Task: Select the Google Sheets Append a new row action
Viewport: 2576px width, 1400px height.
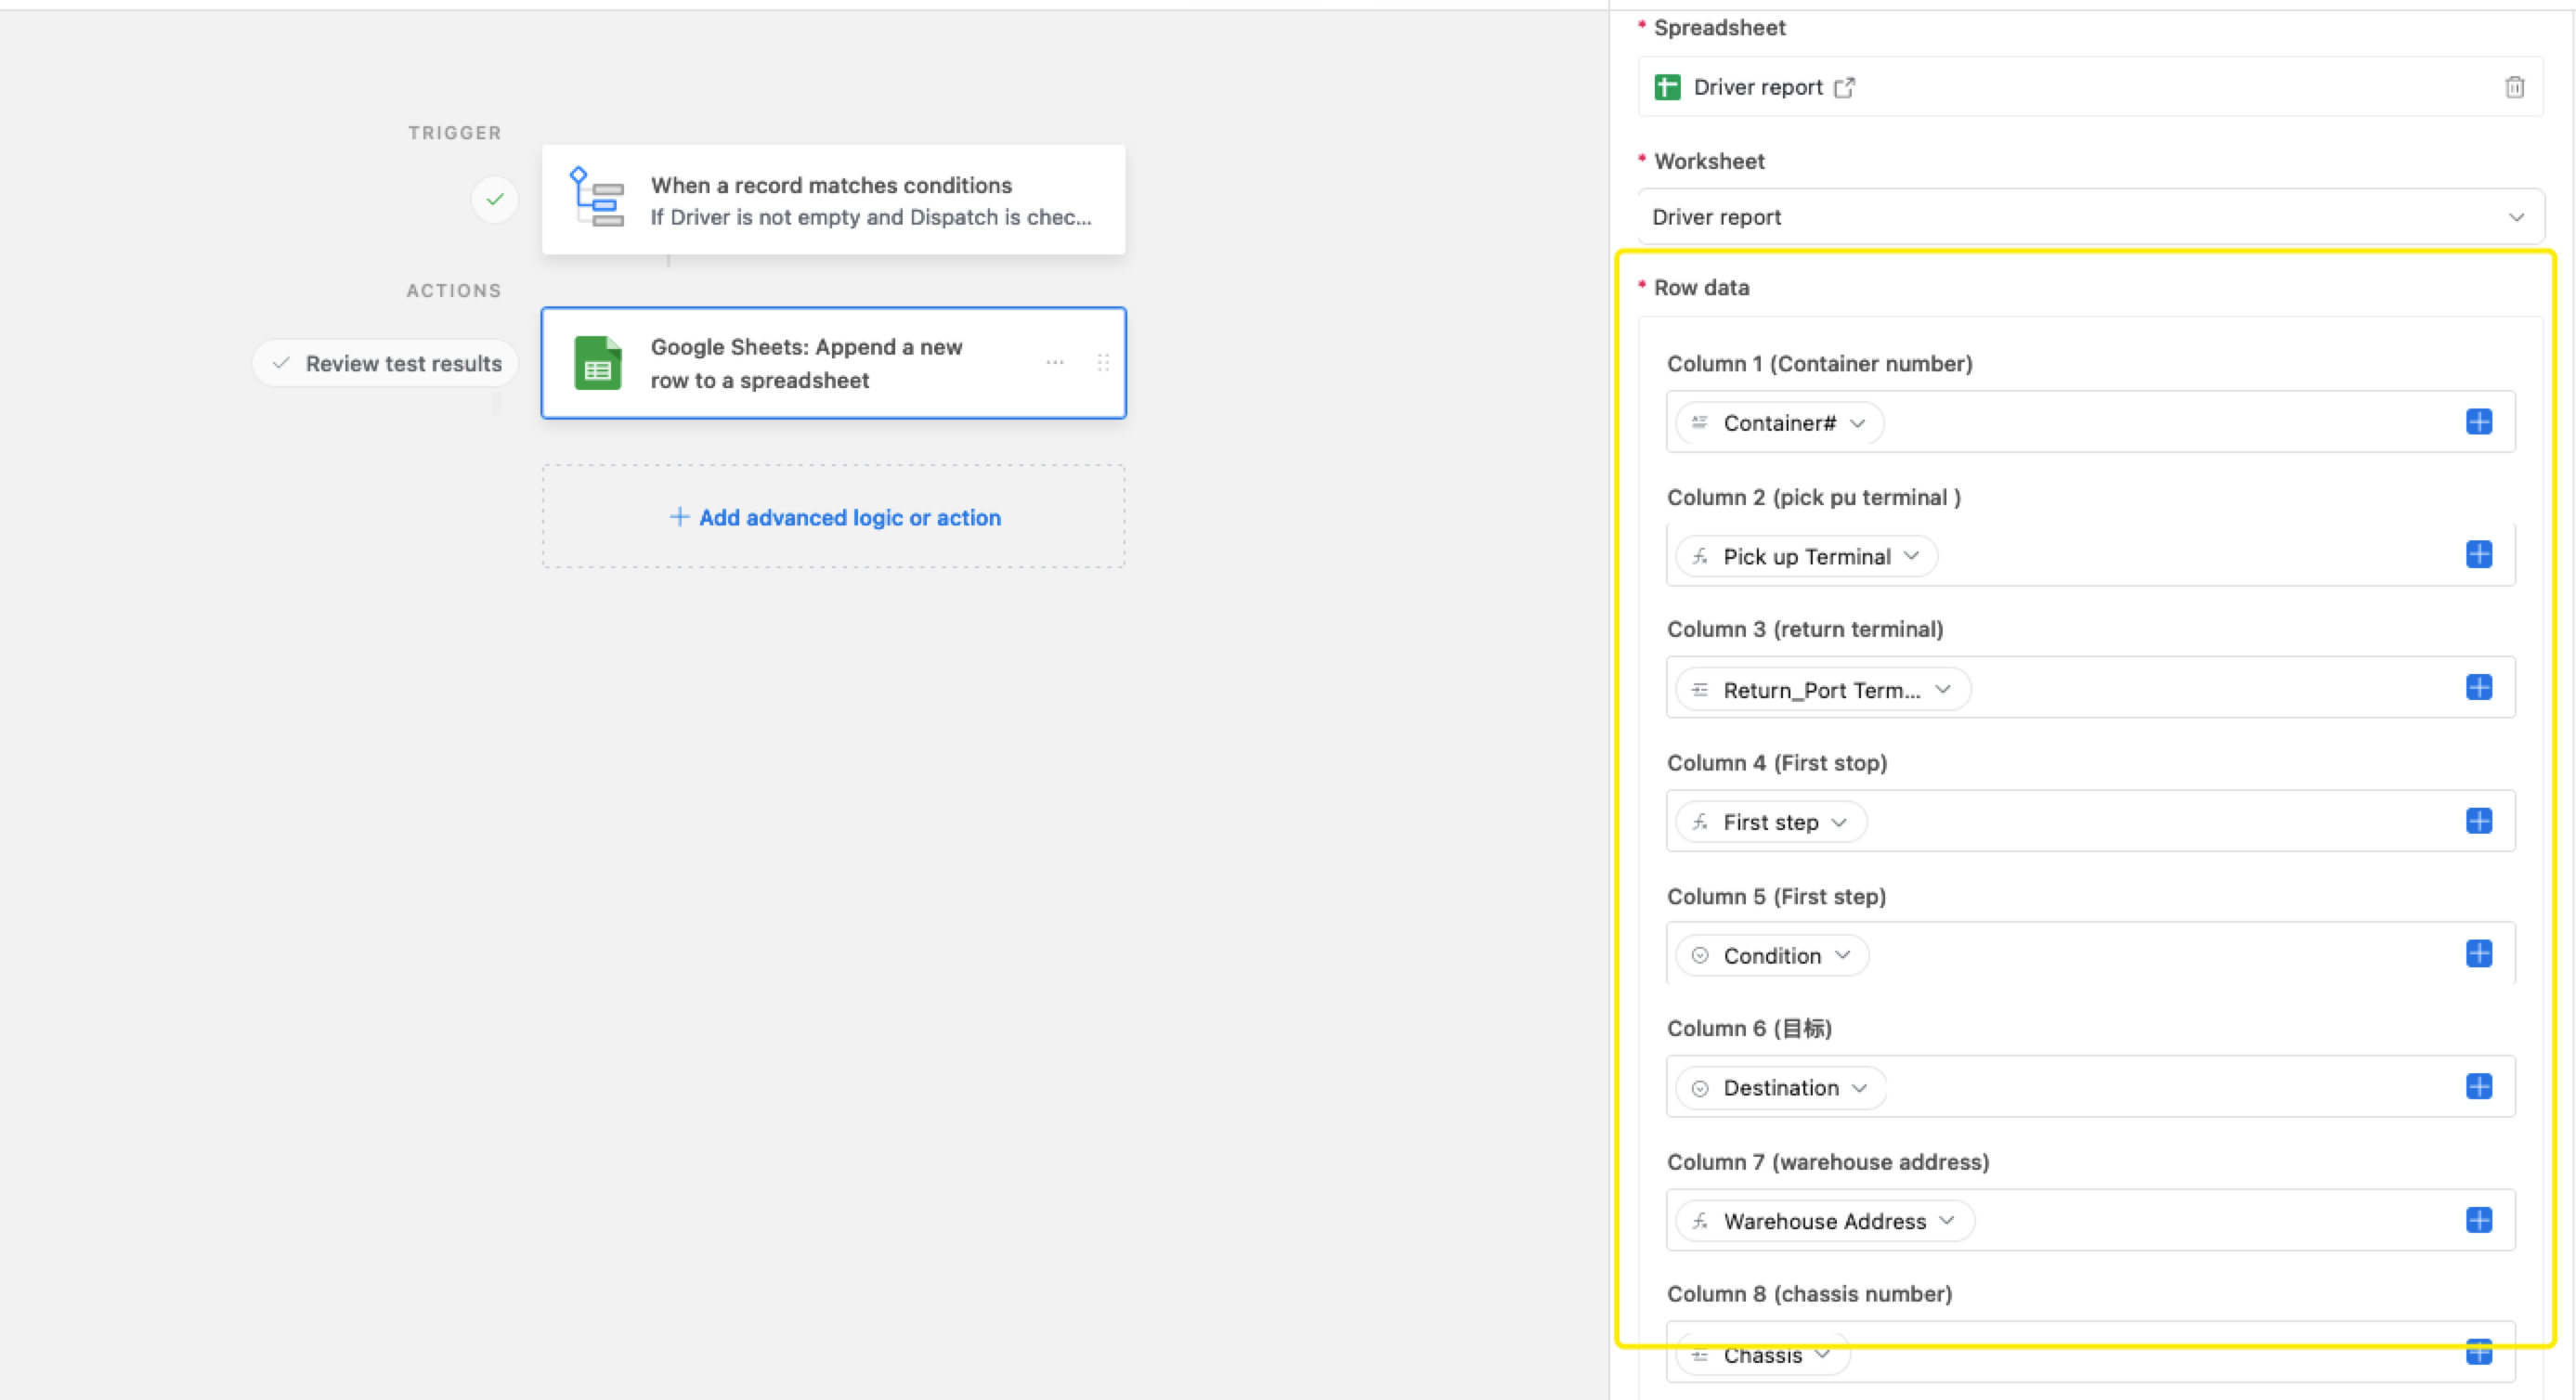Action: [x=833, y=363]
